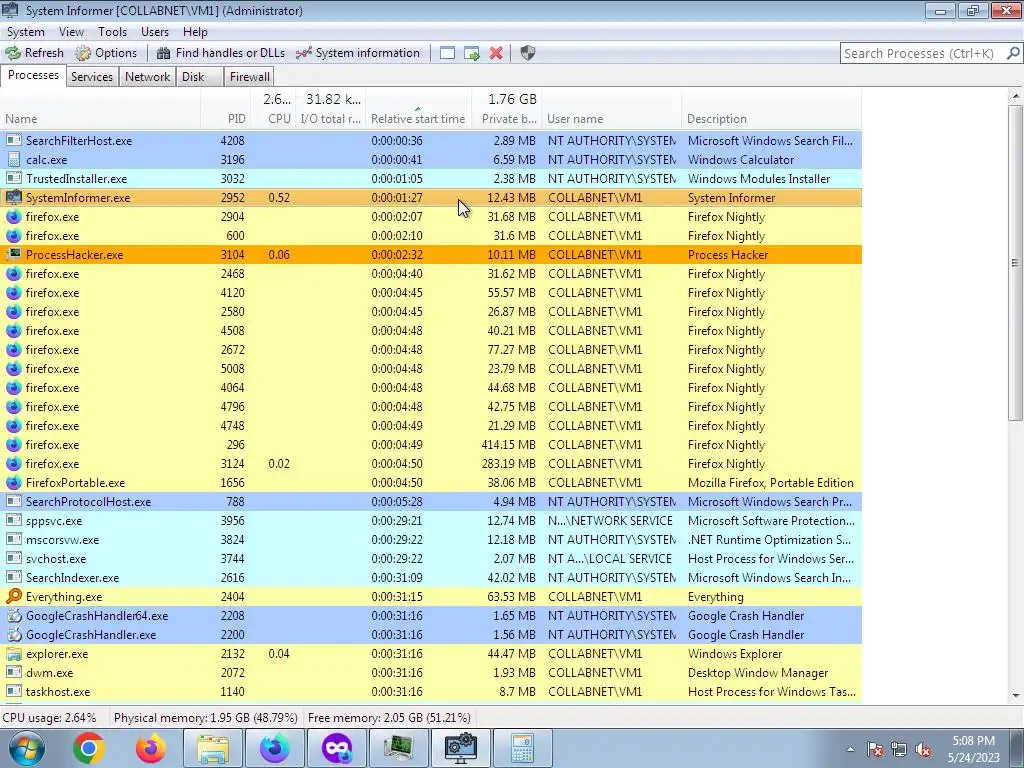Open the Help menu
The image size is (1024, 768).
195,31
